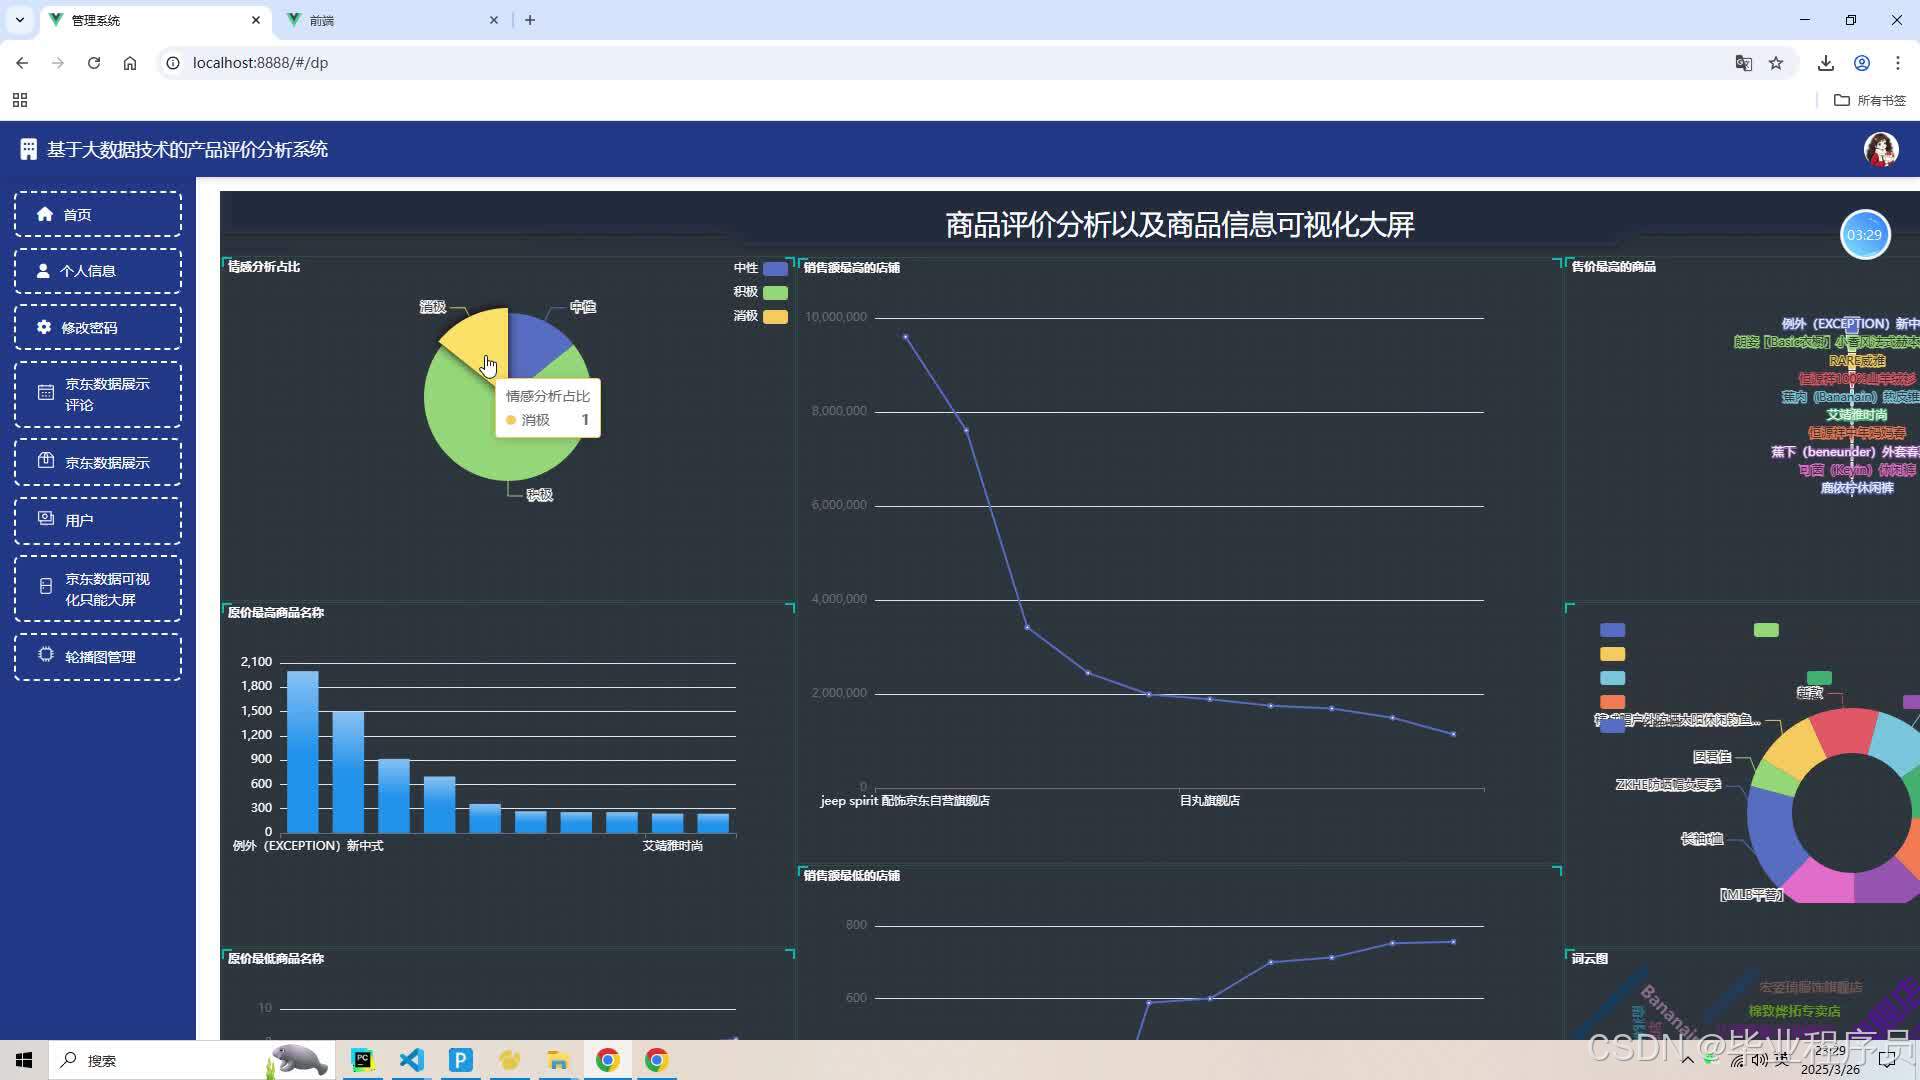Open the translate page icon
Image resolution: width=1920 pixels, height=1080 pixels.
click(1744, 63)
